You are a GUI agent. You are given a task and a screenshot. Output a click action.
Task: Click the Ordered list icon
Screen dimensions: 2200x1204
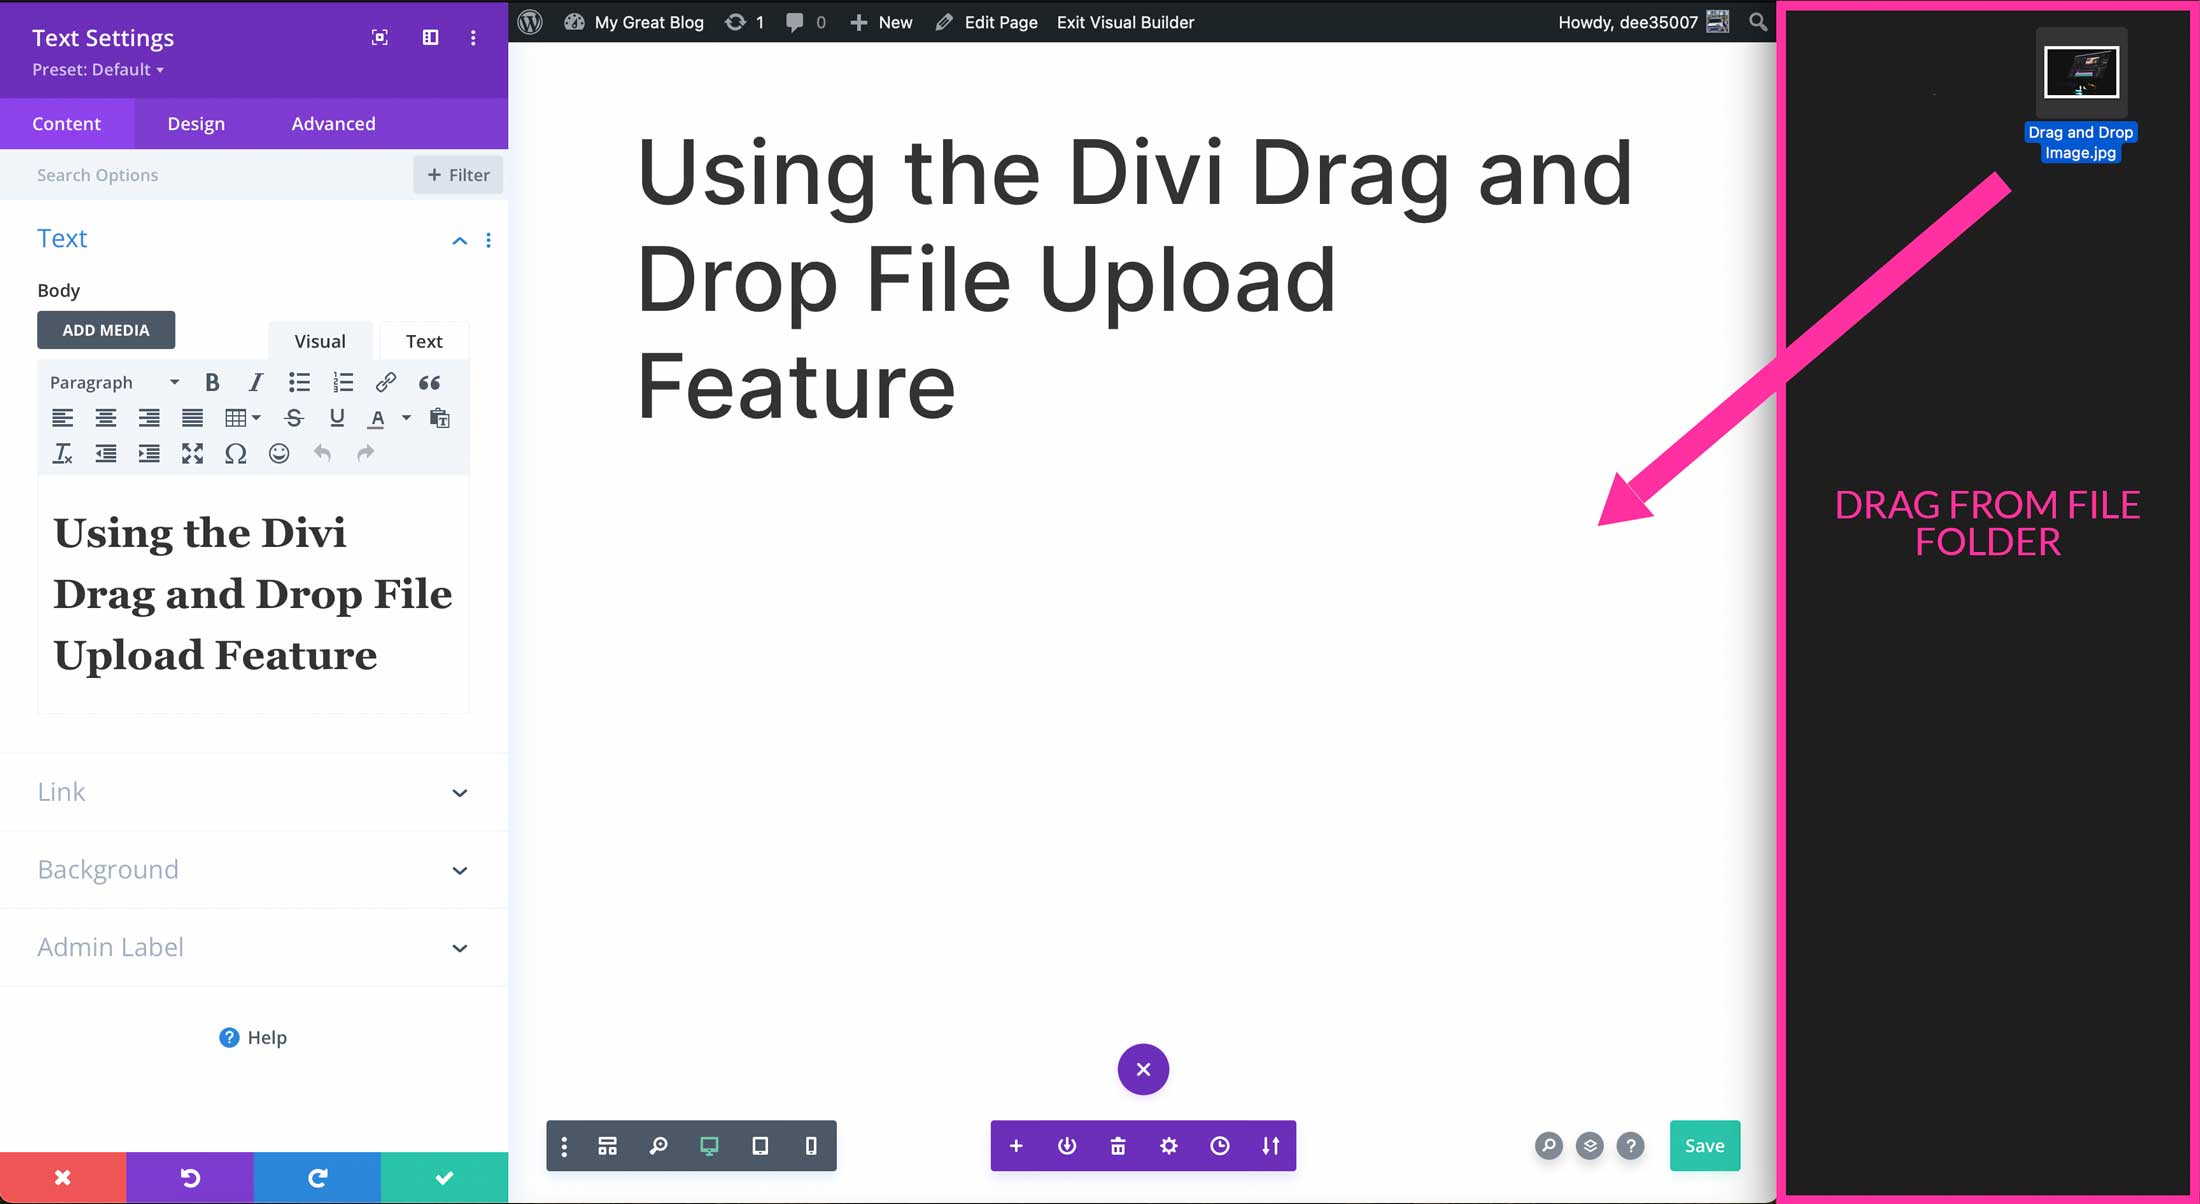click(342, 383)
